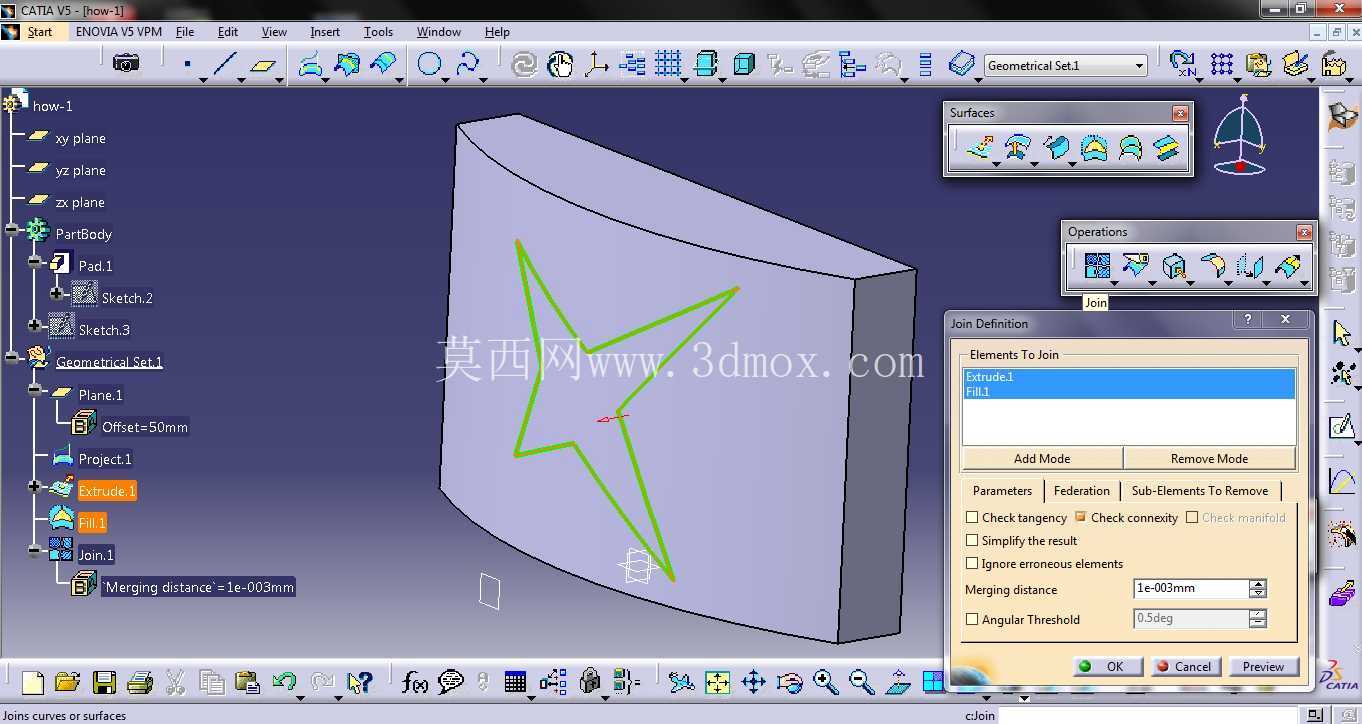Enable Angular Threshold checkbox

click(972, 619)
